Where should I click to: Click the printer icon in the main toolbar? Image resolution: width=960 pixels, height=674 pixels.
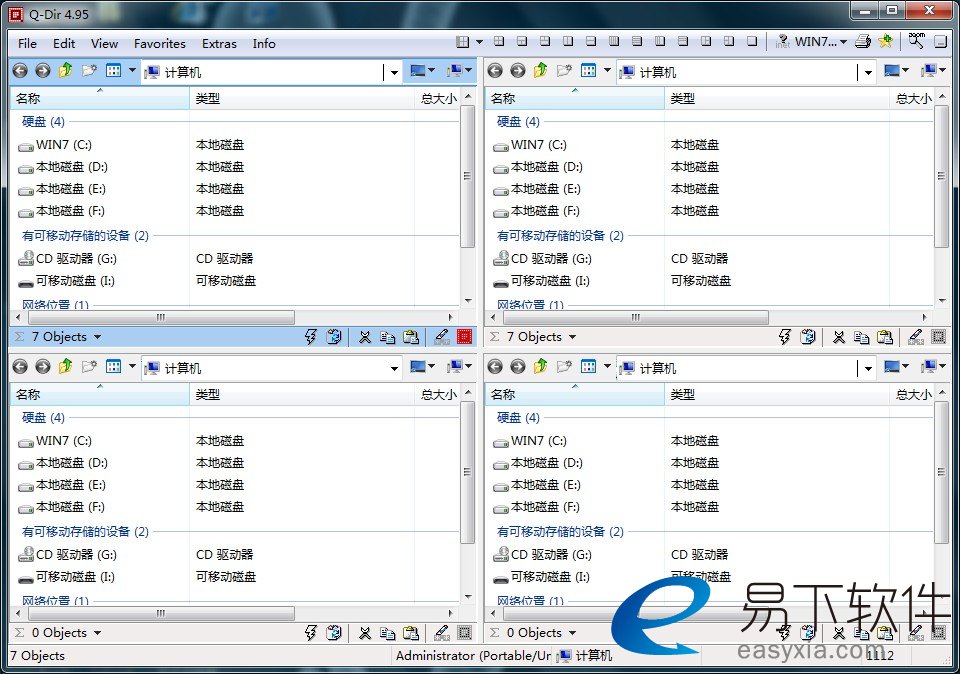tap(863, 42)
